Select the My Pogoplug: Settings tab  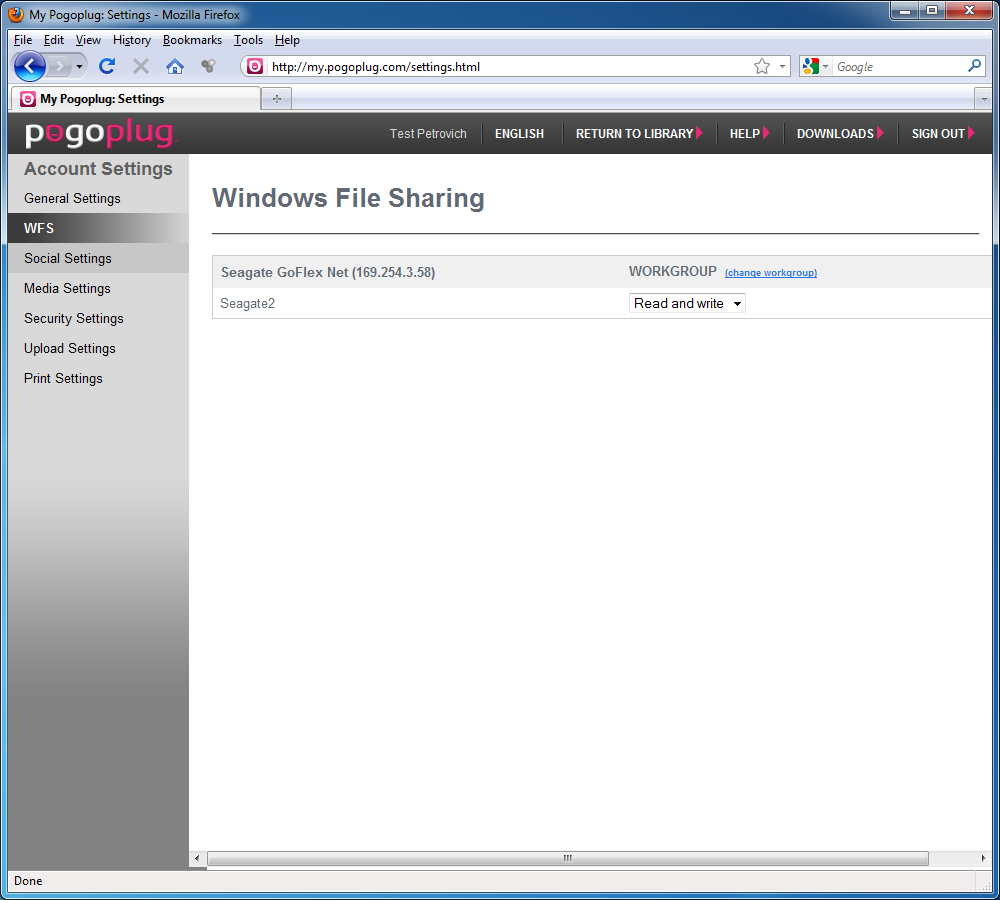[135, 99]
